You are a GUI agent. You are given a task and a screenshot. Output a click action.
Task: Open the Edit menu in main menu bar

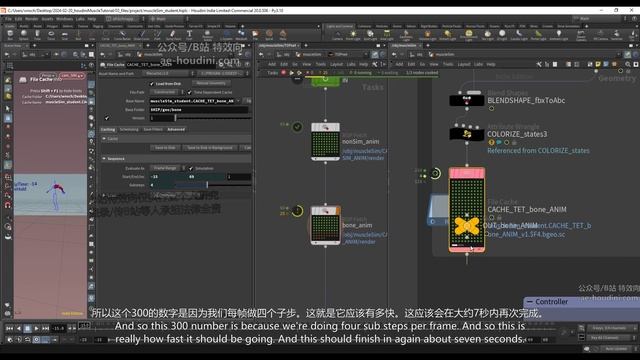[x=18, y=19]
